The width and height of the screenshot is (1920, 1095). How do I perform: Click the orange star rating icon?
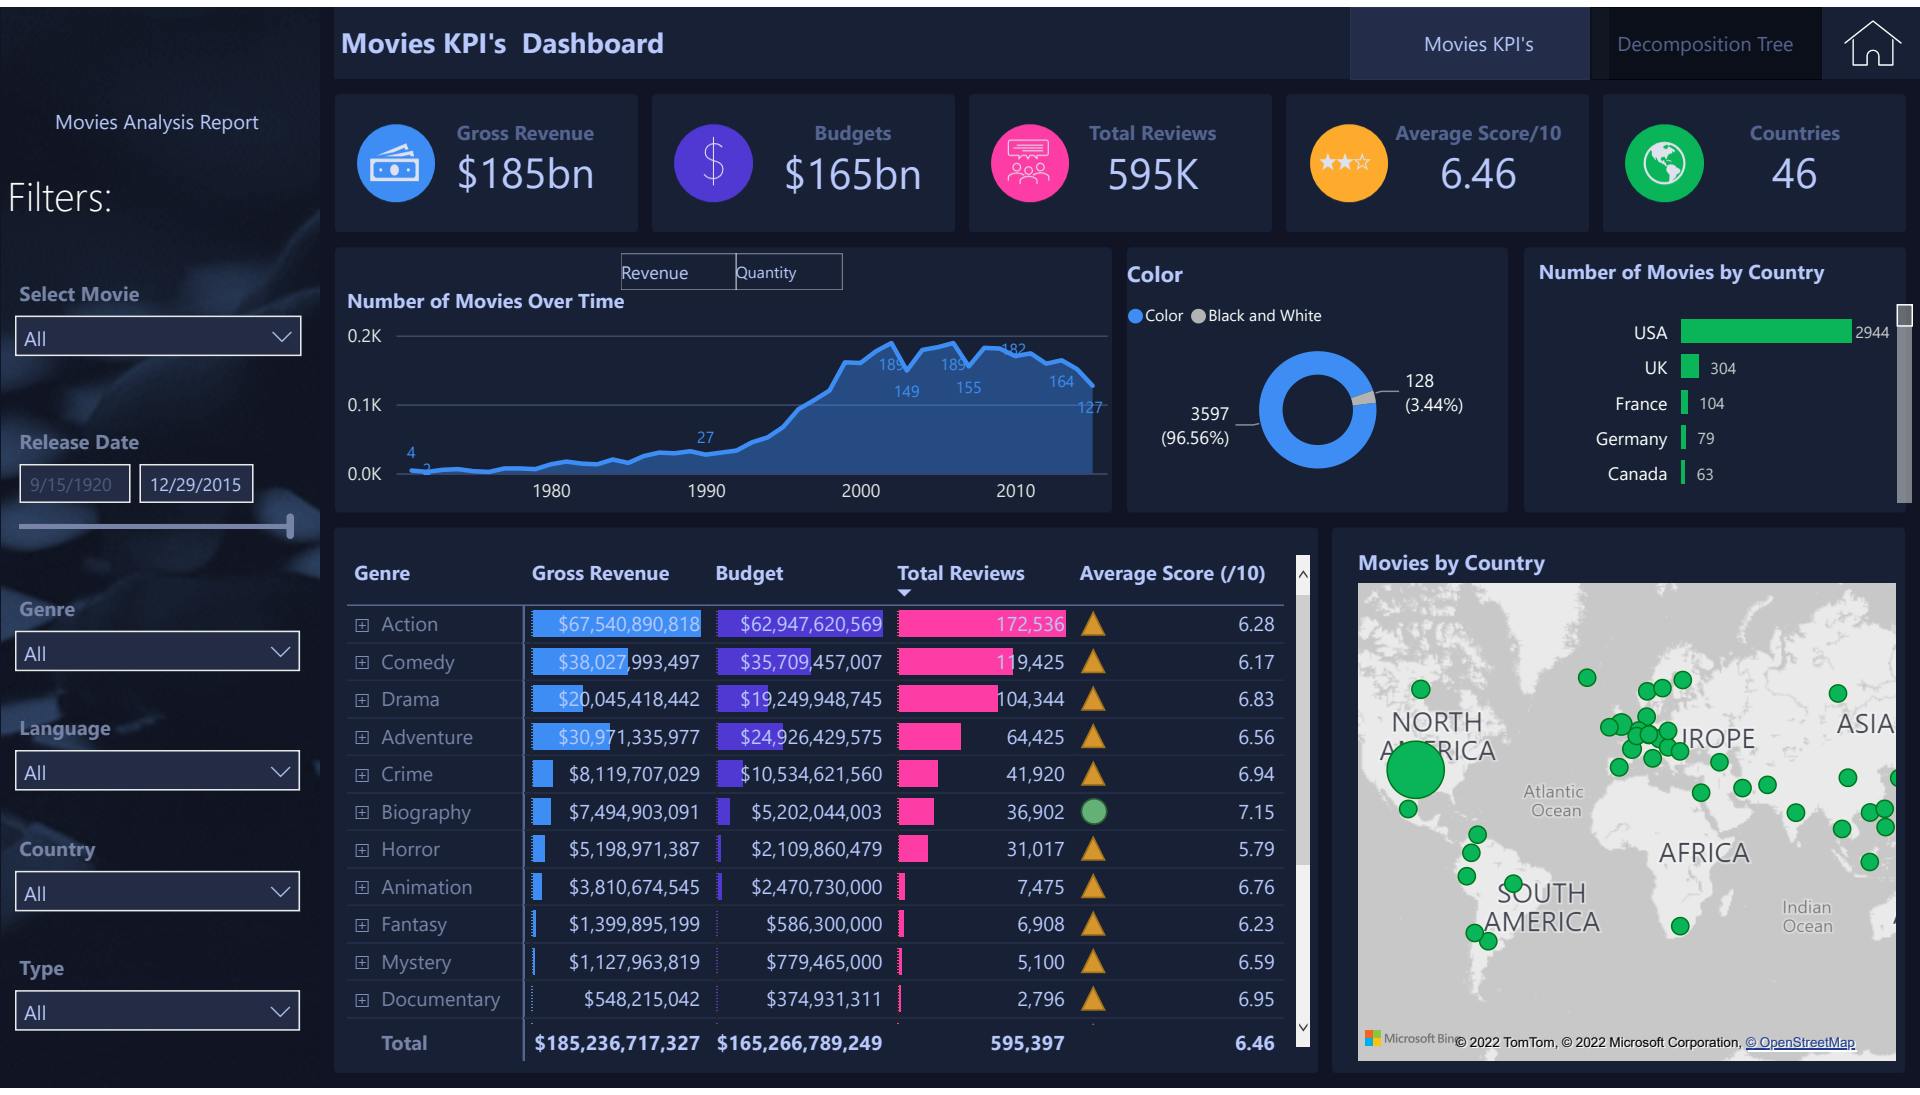point(1348,163)
